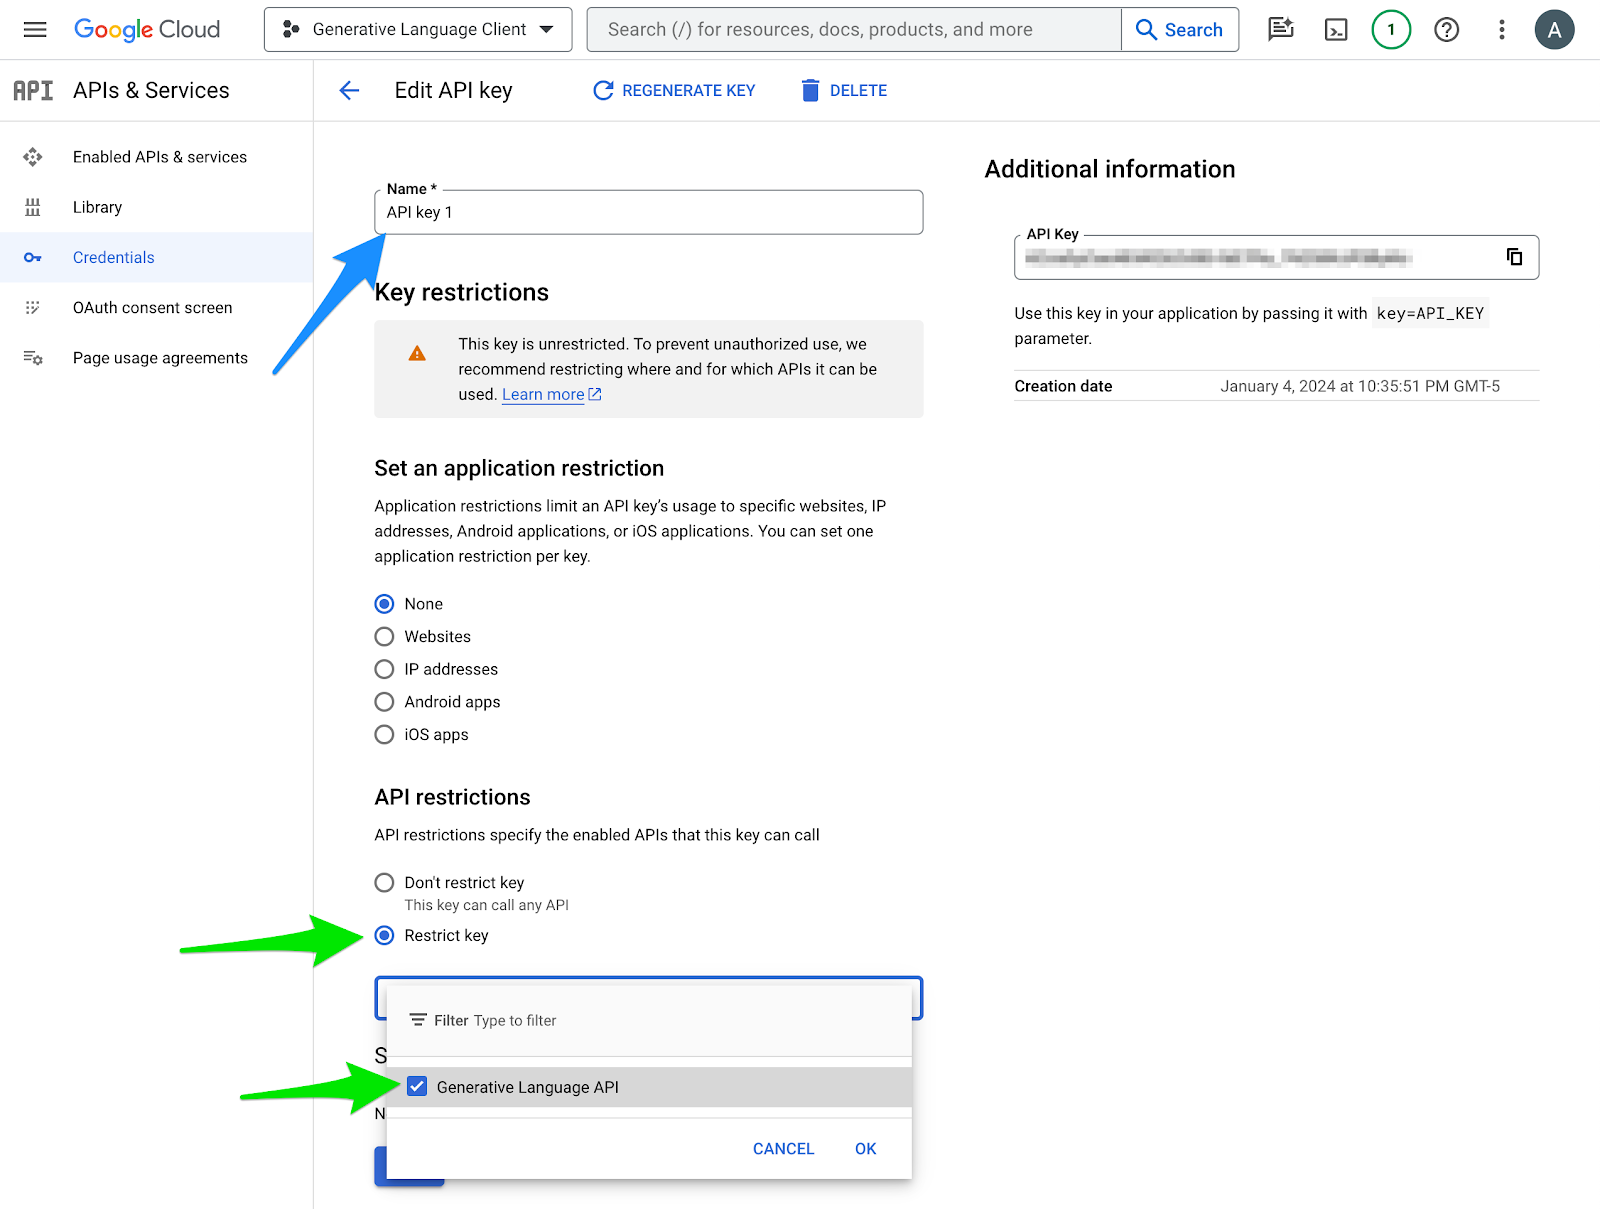Click CANCEL in the API dropdown
Viewport: 1600px width, 1209px height.
(783, 1149)
